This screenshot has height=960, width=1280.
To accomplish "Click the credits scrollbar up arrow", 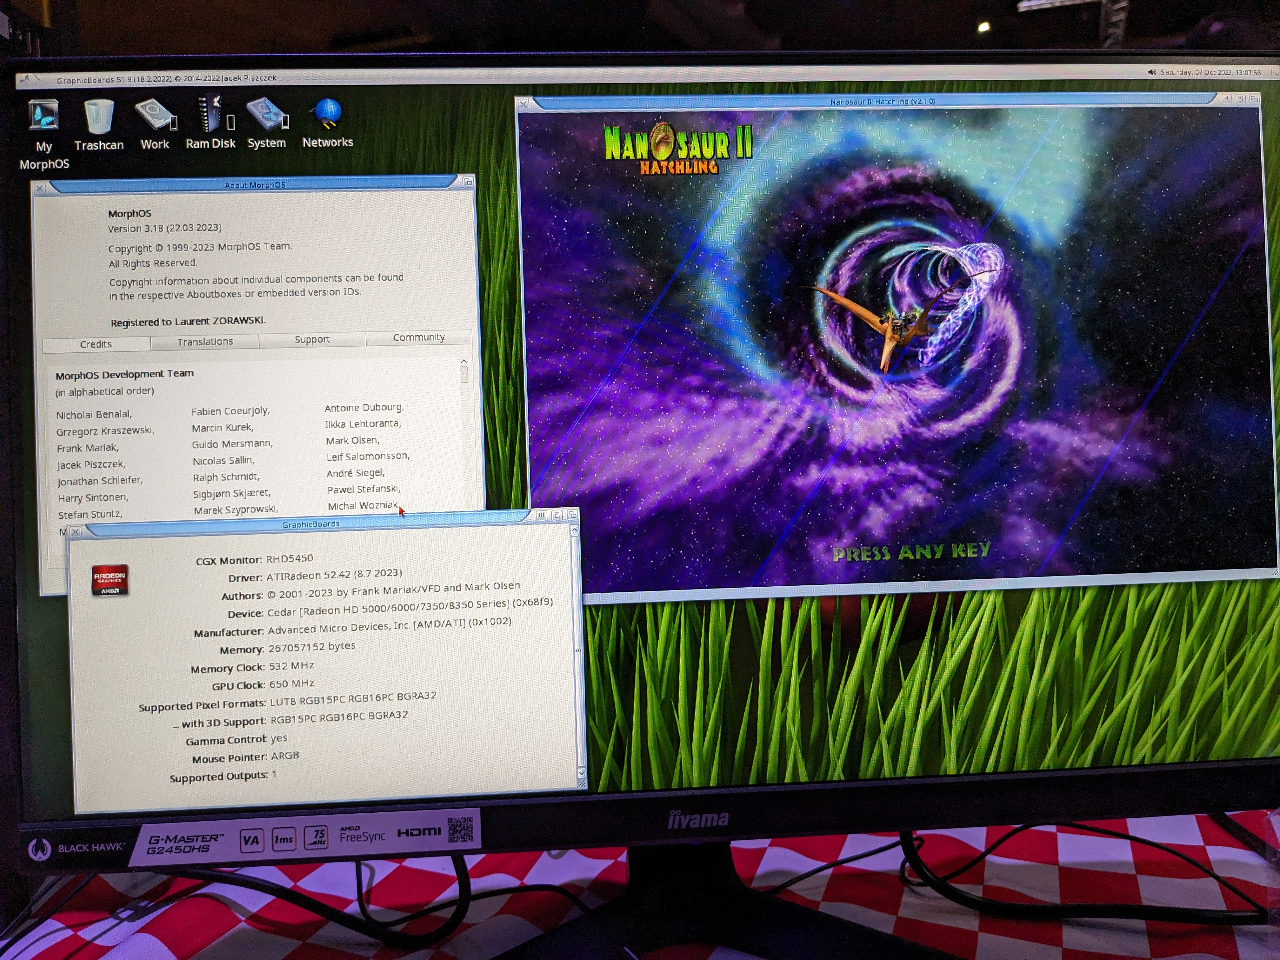I will (x=463, y=361).
